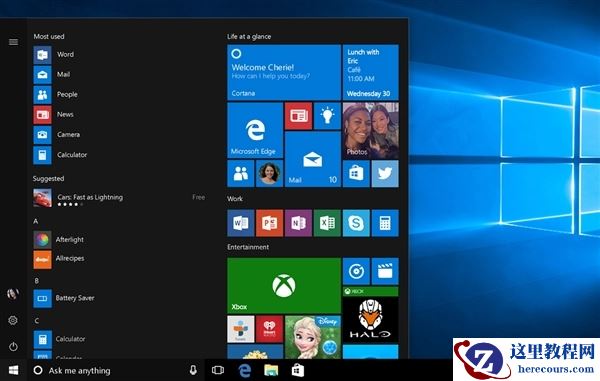The image size is (600, 381).
Task: Open File Explorer from the taskbar
Action: (271, 370)
